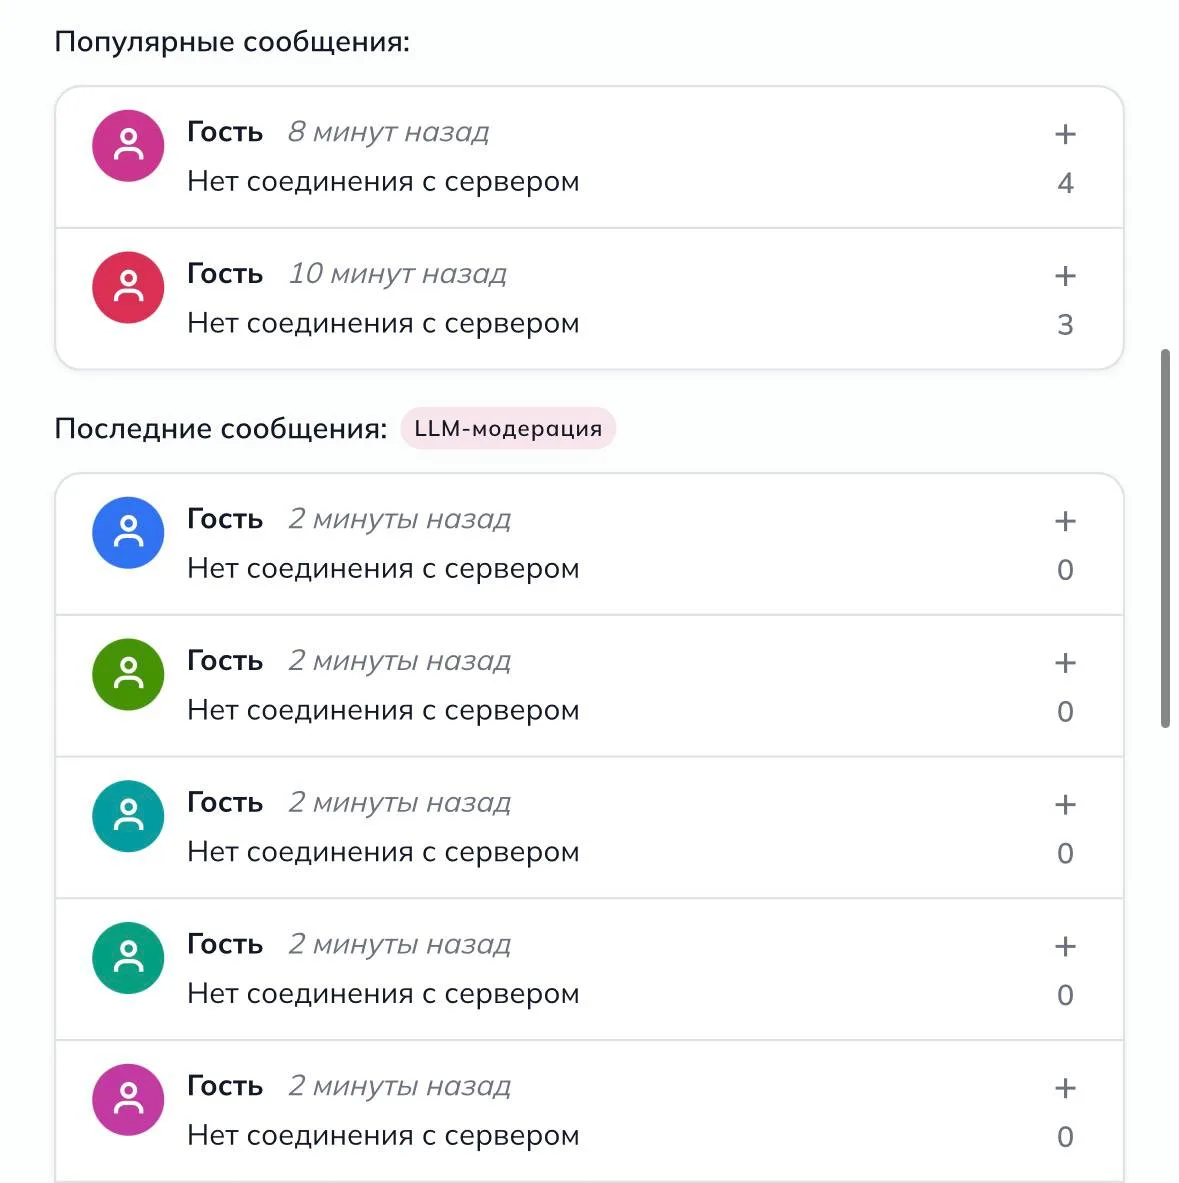1179x1183 pixels.
Task: Click message text beside the blue avatar
Action: pos(383,569)
